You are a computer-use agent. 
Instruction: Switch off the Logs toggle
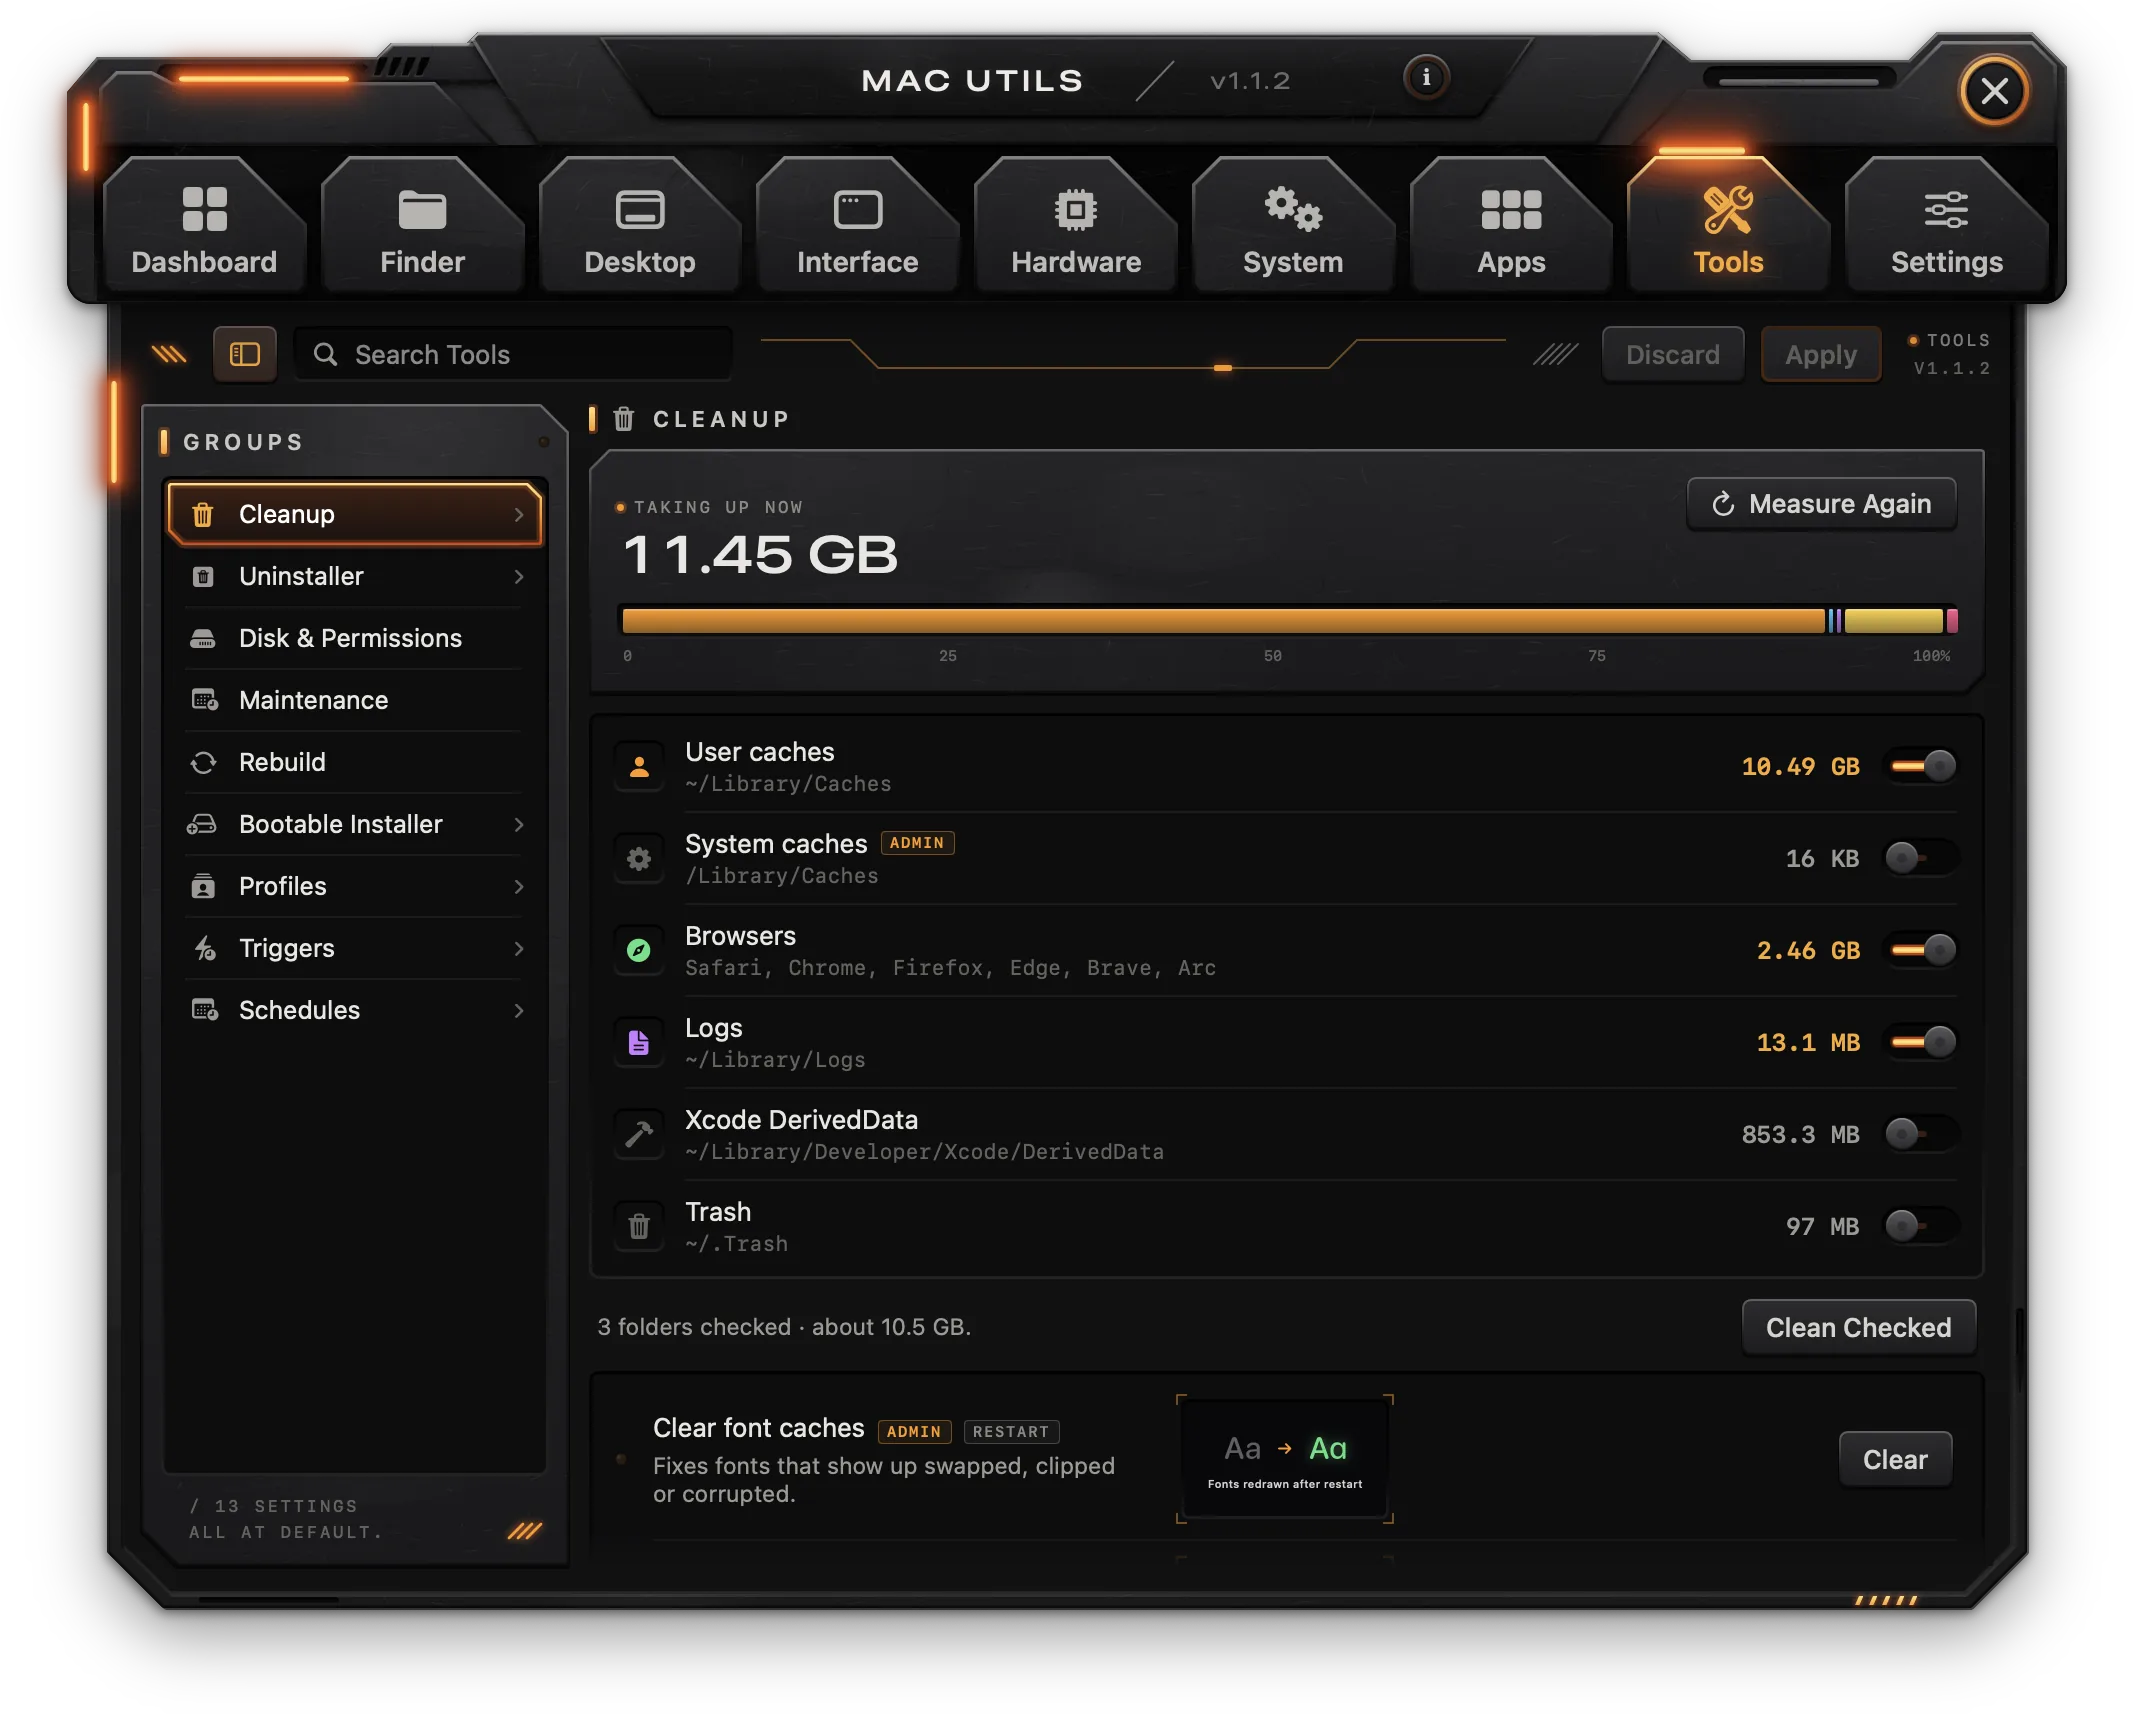[x=1921, y=1042]
